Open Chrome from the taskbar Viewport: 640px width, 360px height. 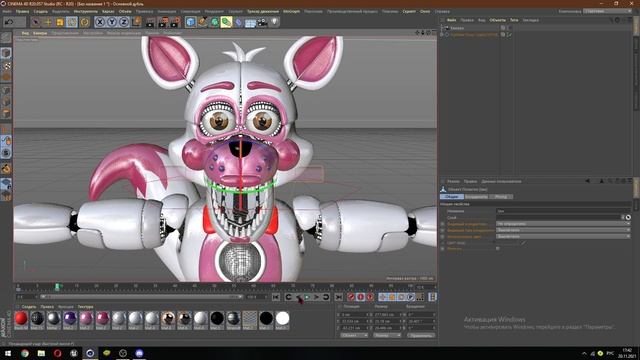(x=25, y=353)
